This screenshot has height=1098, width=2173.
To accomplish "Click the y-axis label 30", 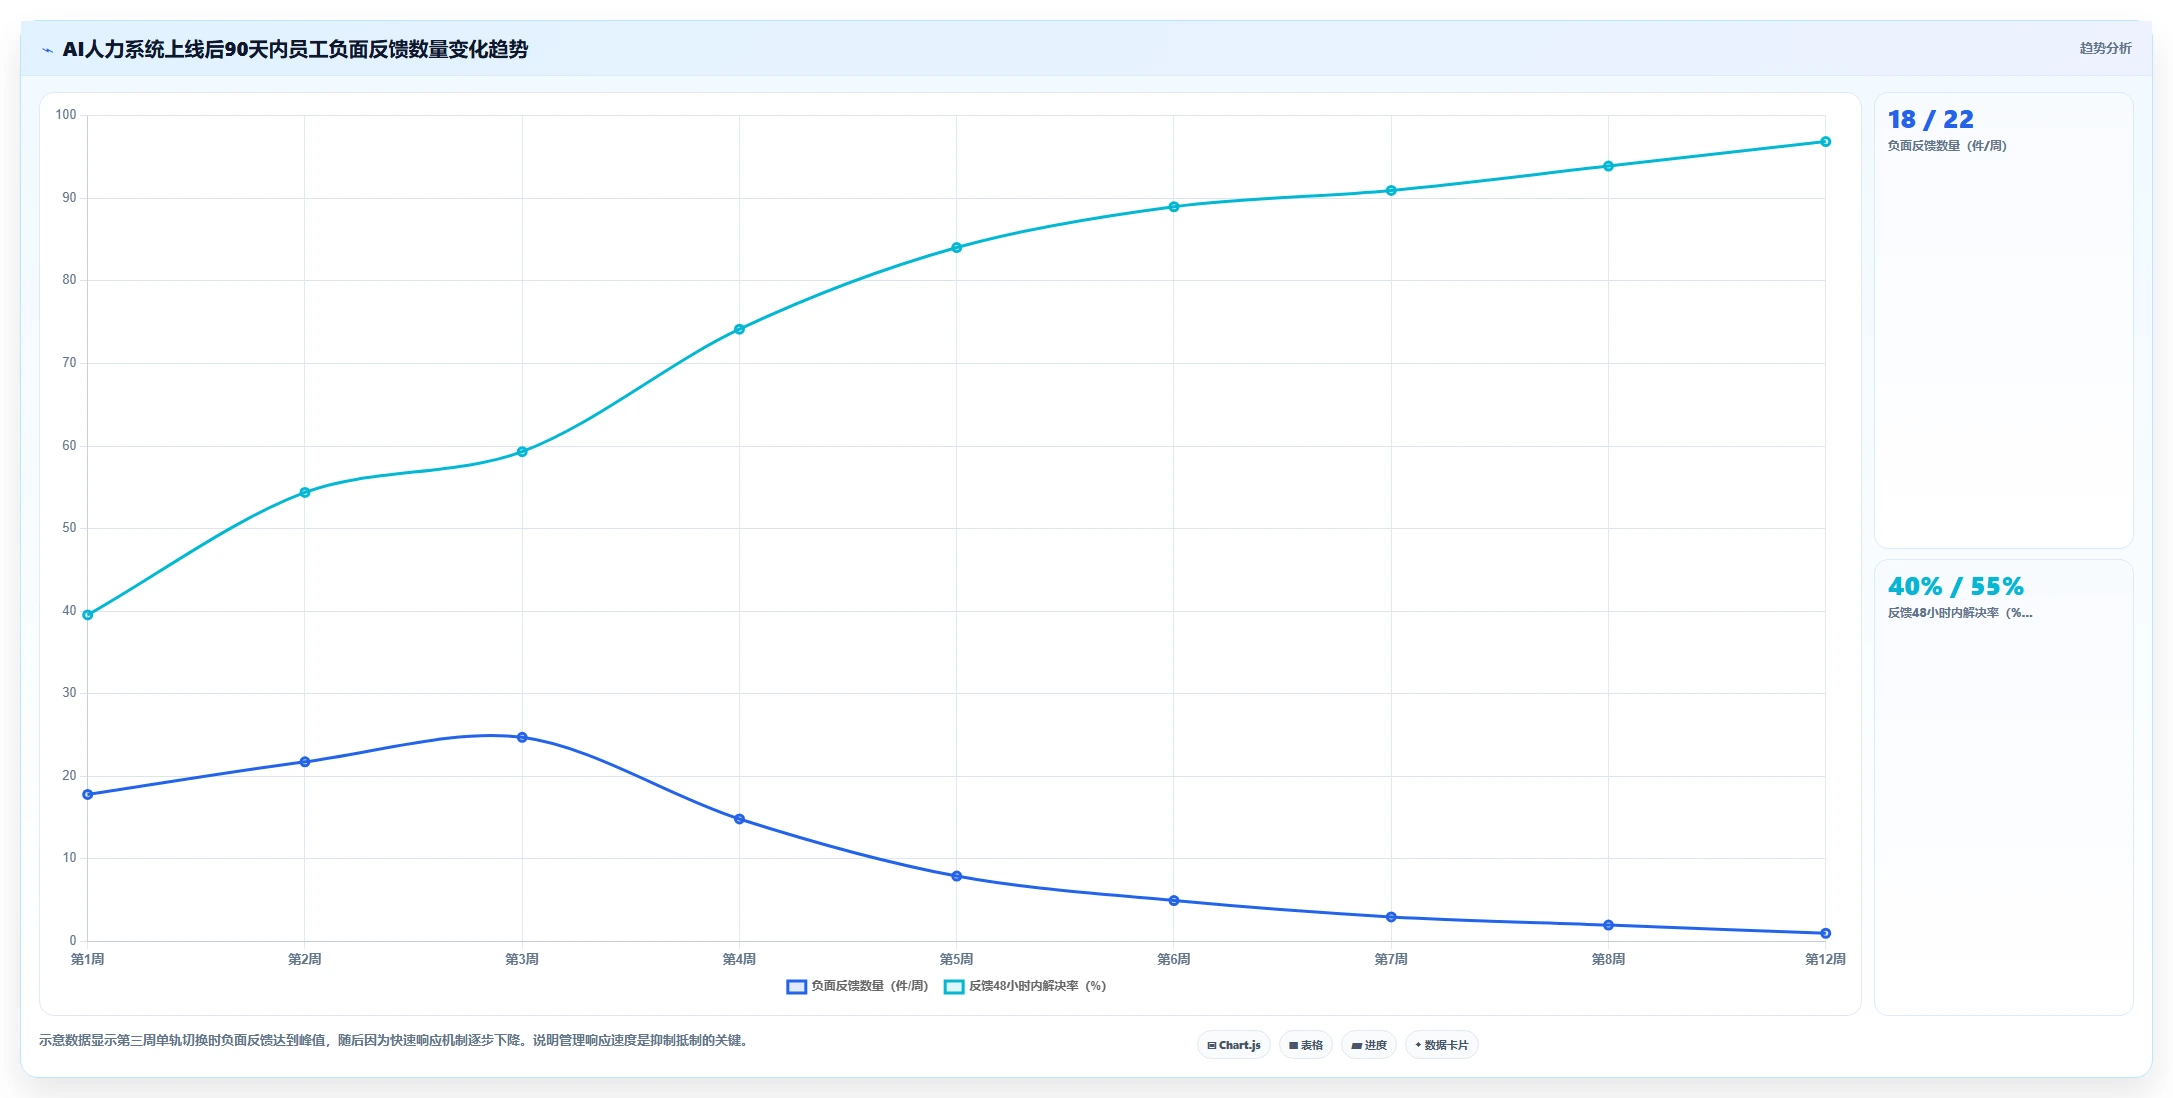I will (69, 693).
